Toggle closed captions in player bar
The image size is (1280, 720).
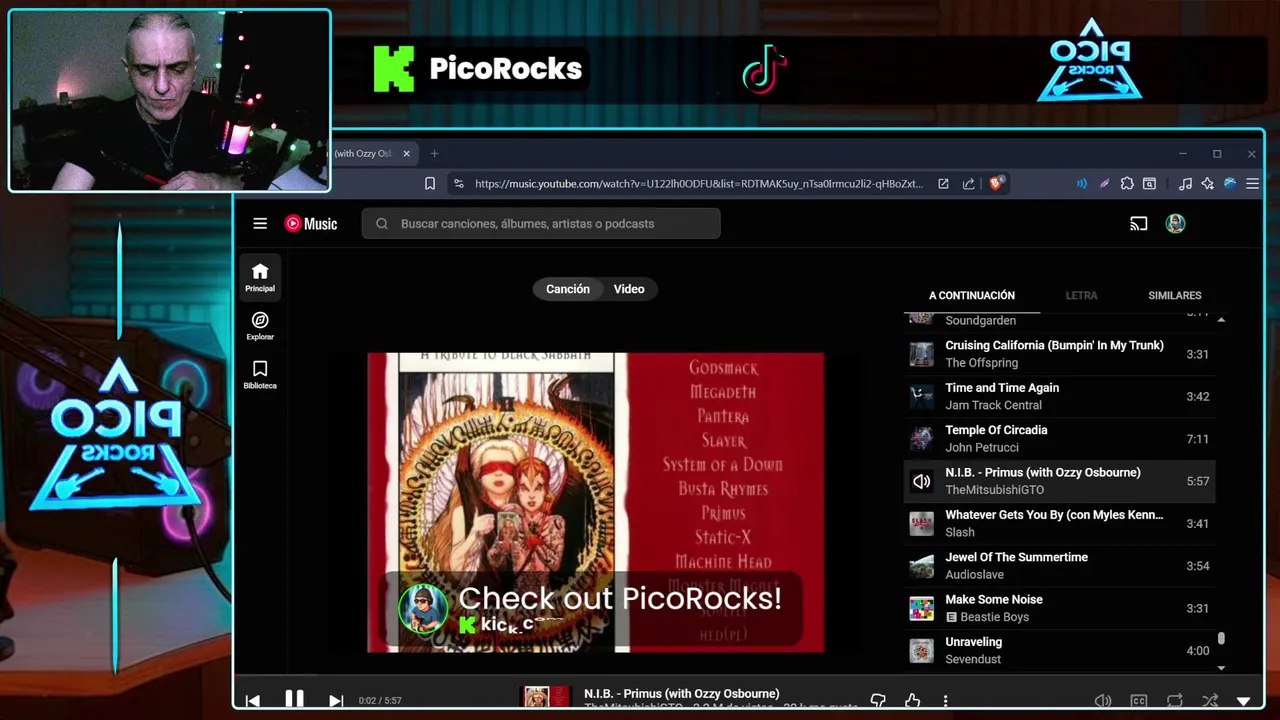(1139, 701)
